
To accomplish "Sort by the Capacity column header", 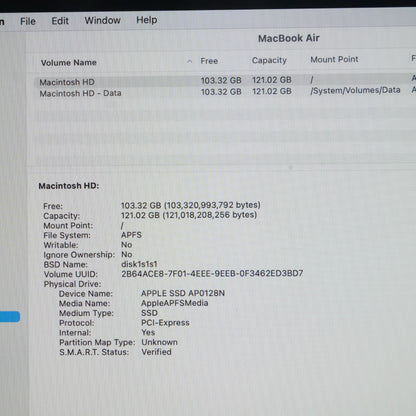I will tap(269, 60).
